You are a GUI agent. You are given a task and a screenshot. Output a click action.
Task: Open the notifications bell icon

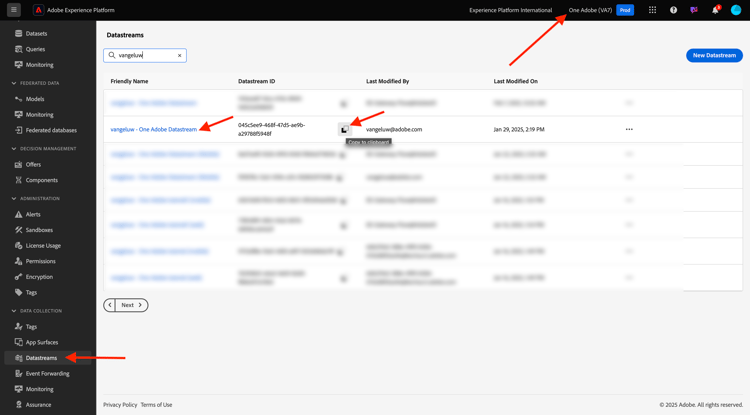[715, 10]
